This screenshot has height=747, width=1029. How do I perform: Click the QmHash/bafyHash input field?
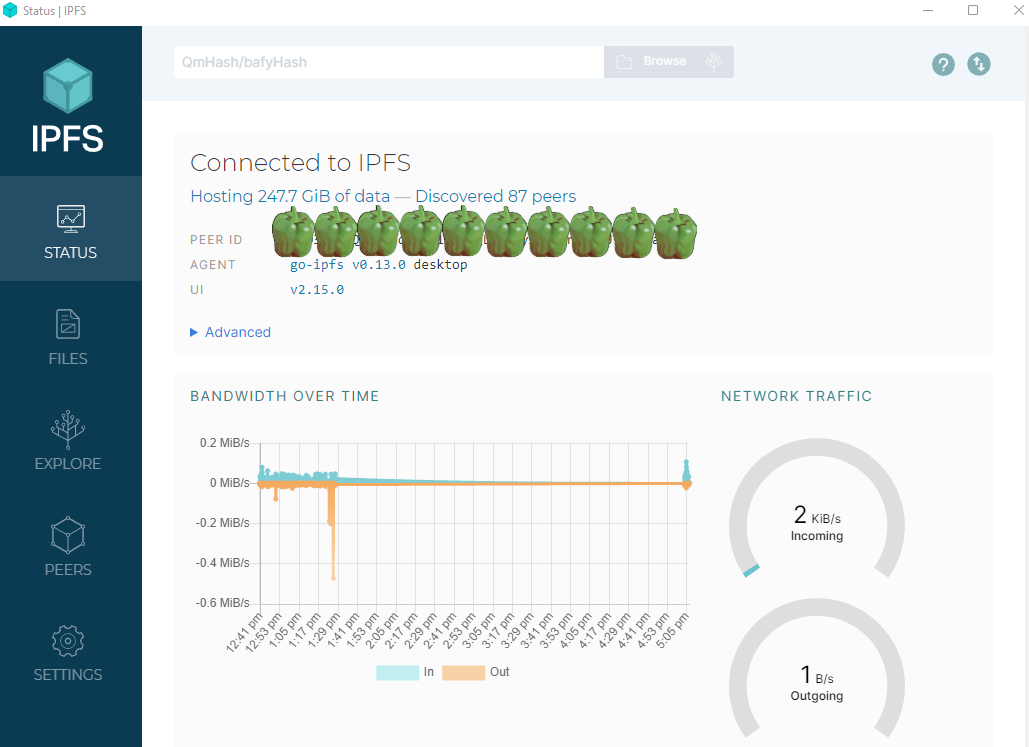pos(388,62)
